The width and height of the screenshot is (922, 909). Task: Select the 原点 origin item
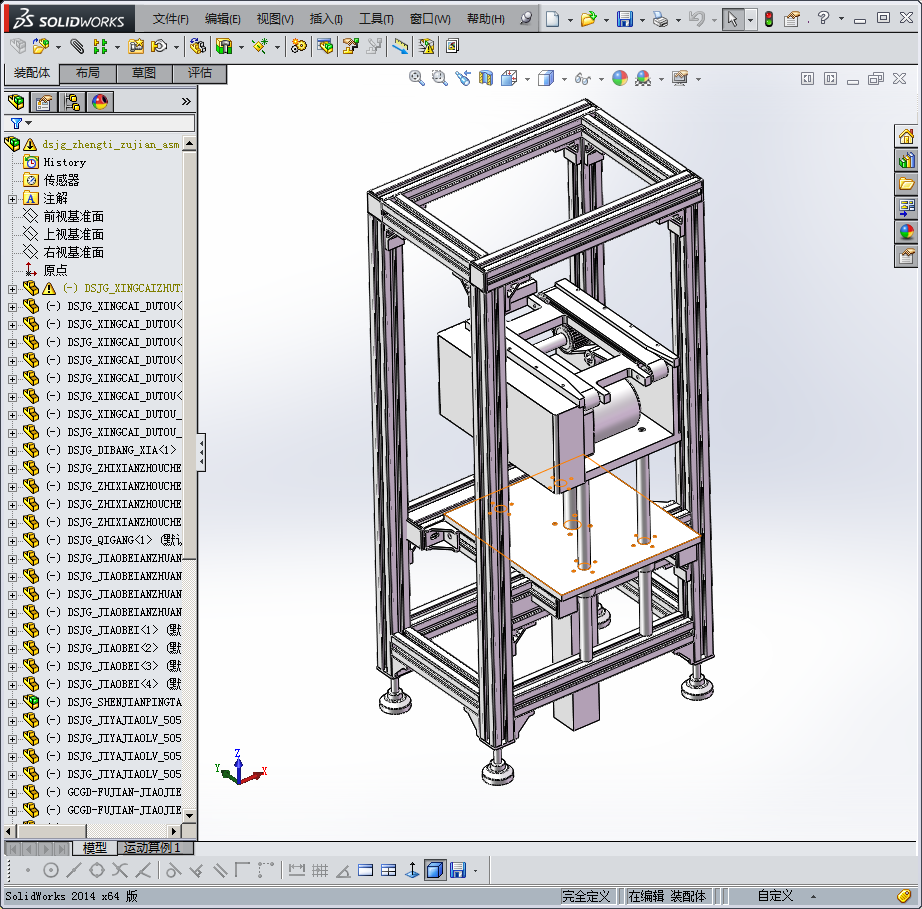[55, 270]
